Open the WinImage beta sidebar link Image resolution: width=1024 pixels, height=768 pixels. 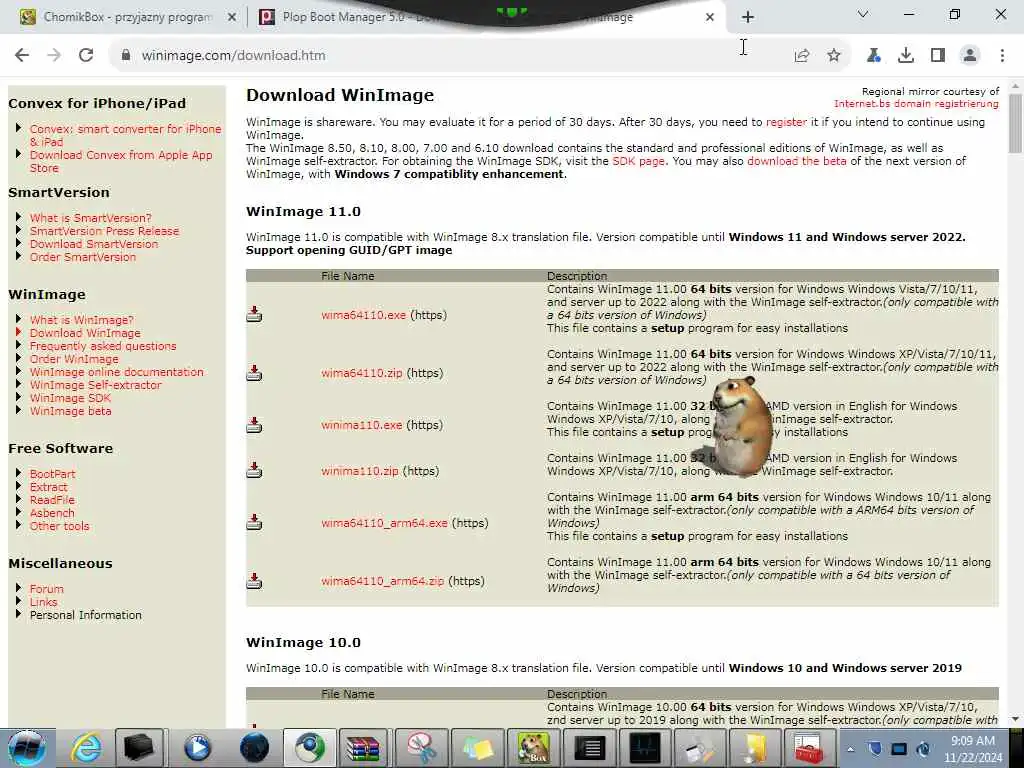(x=70, y=411)
